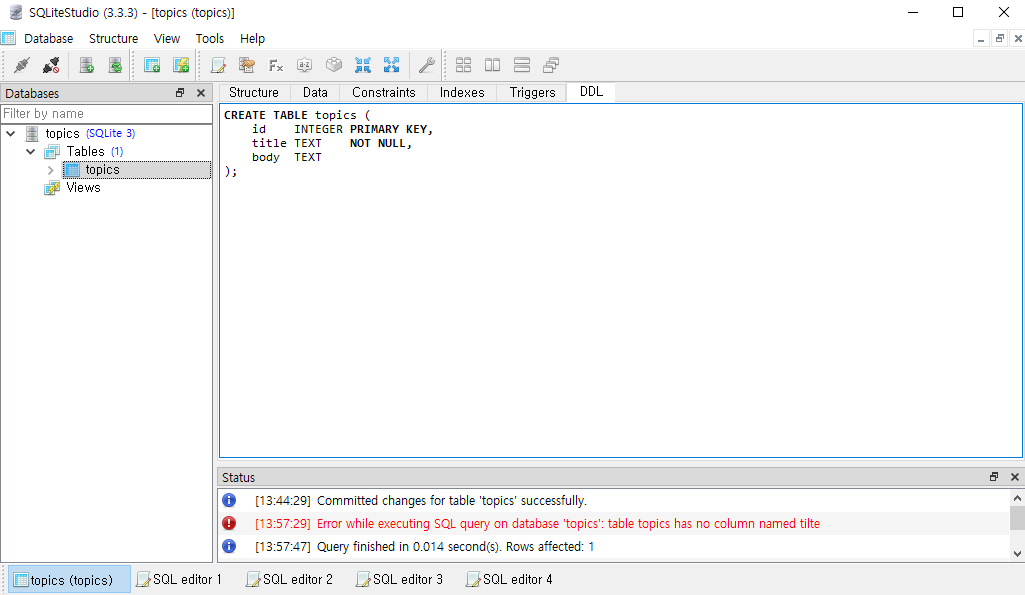Tile windows vertically icon
The height and width of the screenshot is (595, 1025).
[x=493, y=65]
